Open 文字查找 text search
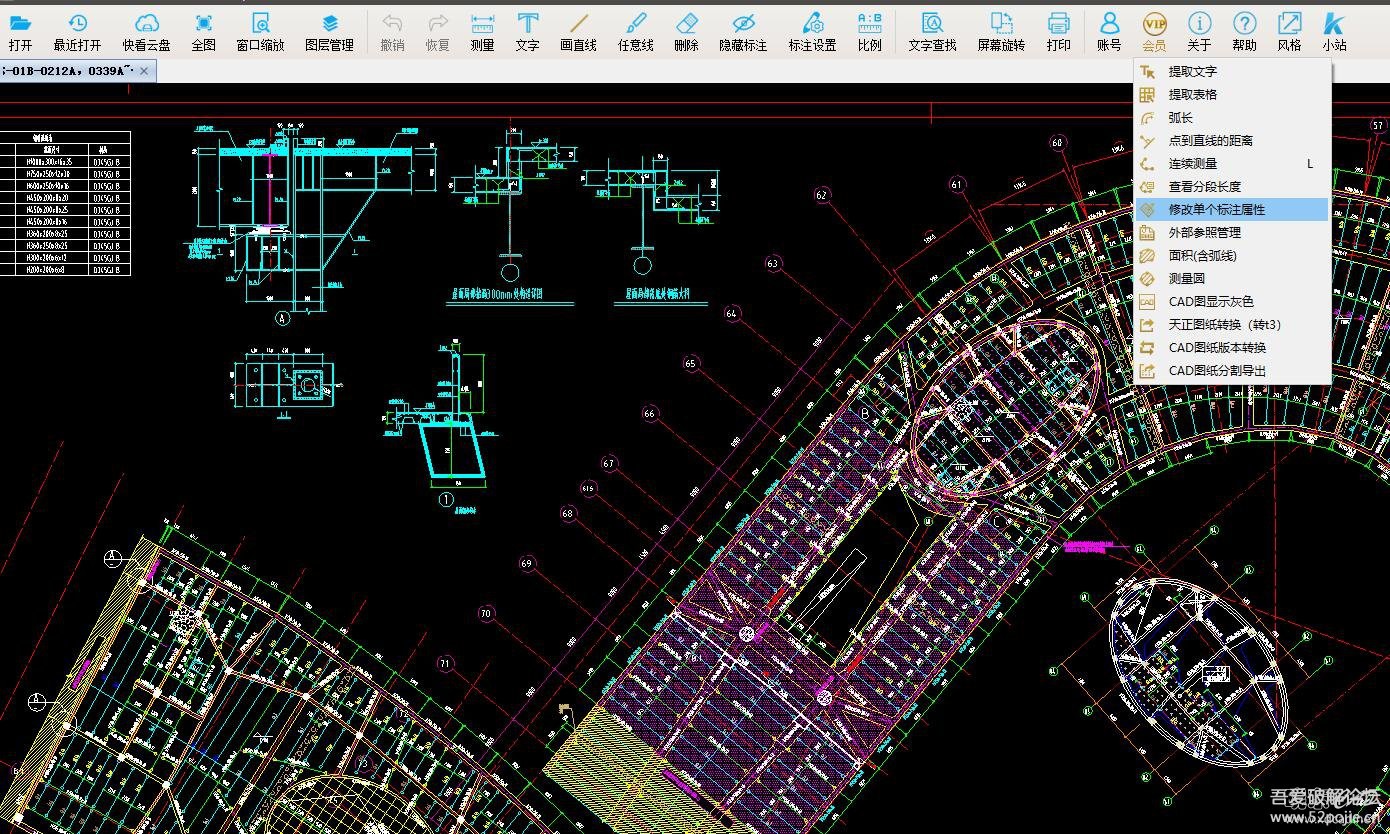Viewport: 1390px width, 834px height. (932, 31)
